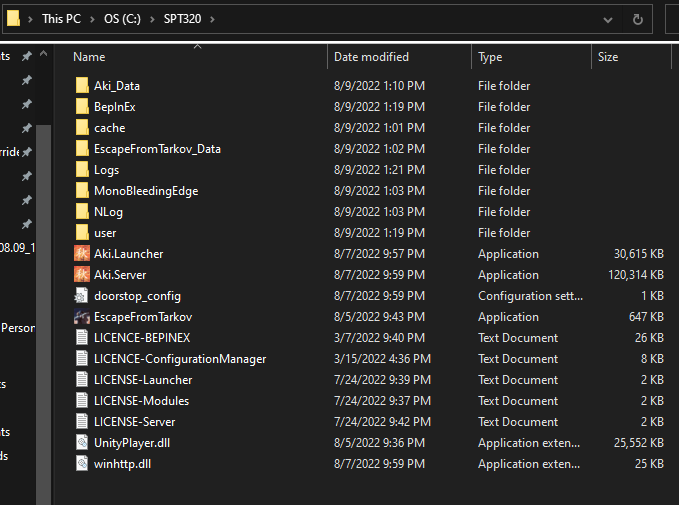Select the LICENSE-Launcher file name
Viewport: 679px width, 505px height.
coord(143,380)
